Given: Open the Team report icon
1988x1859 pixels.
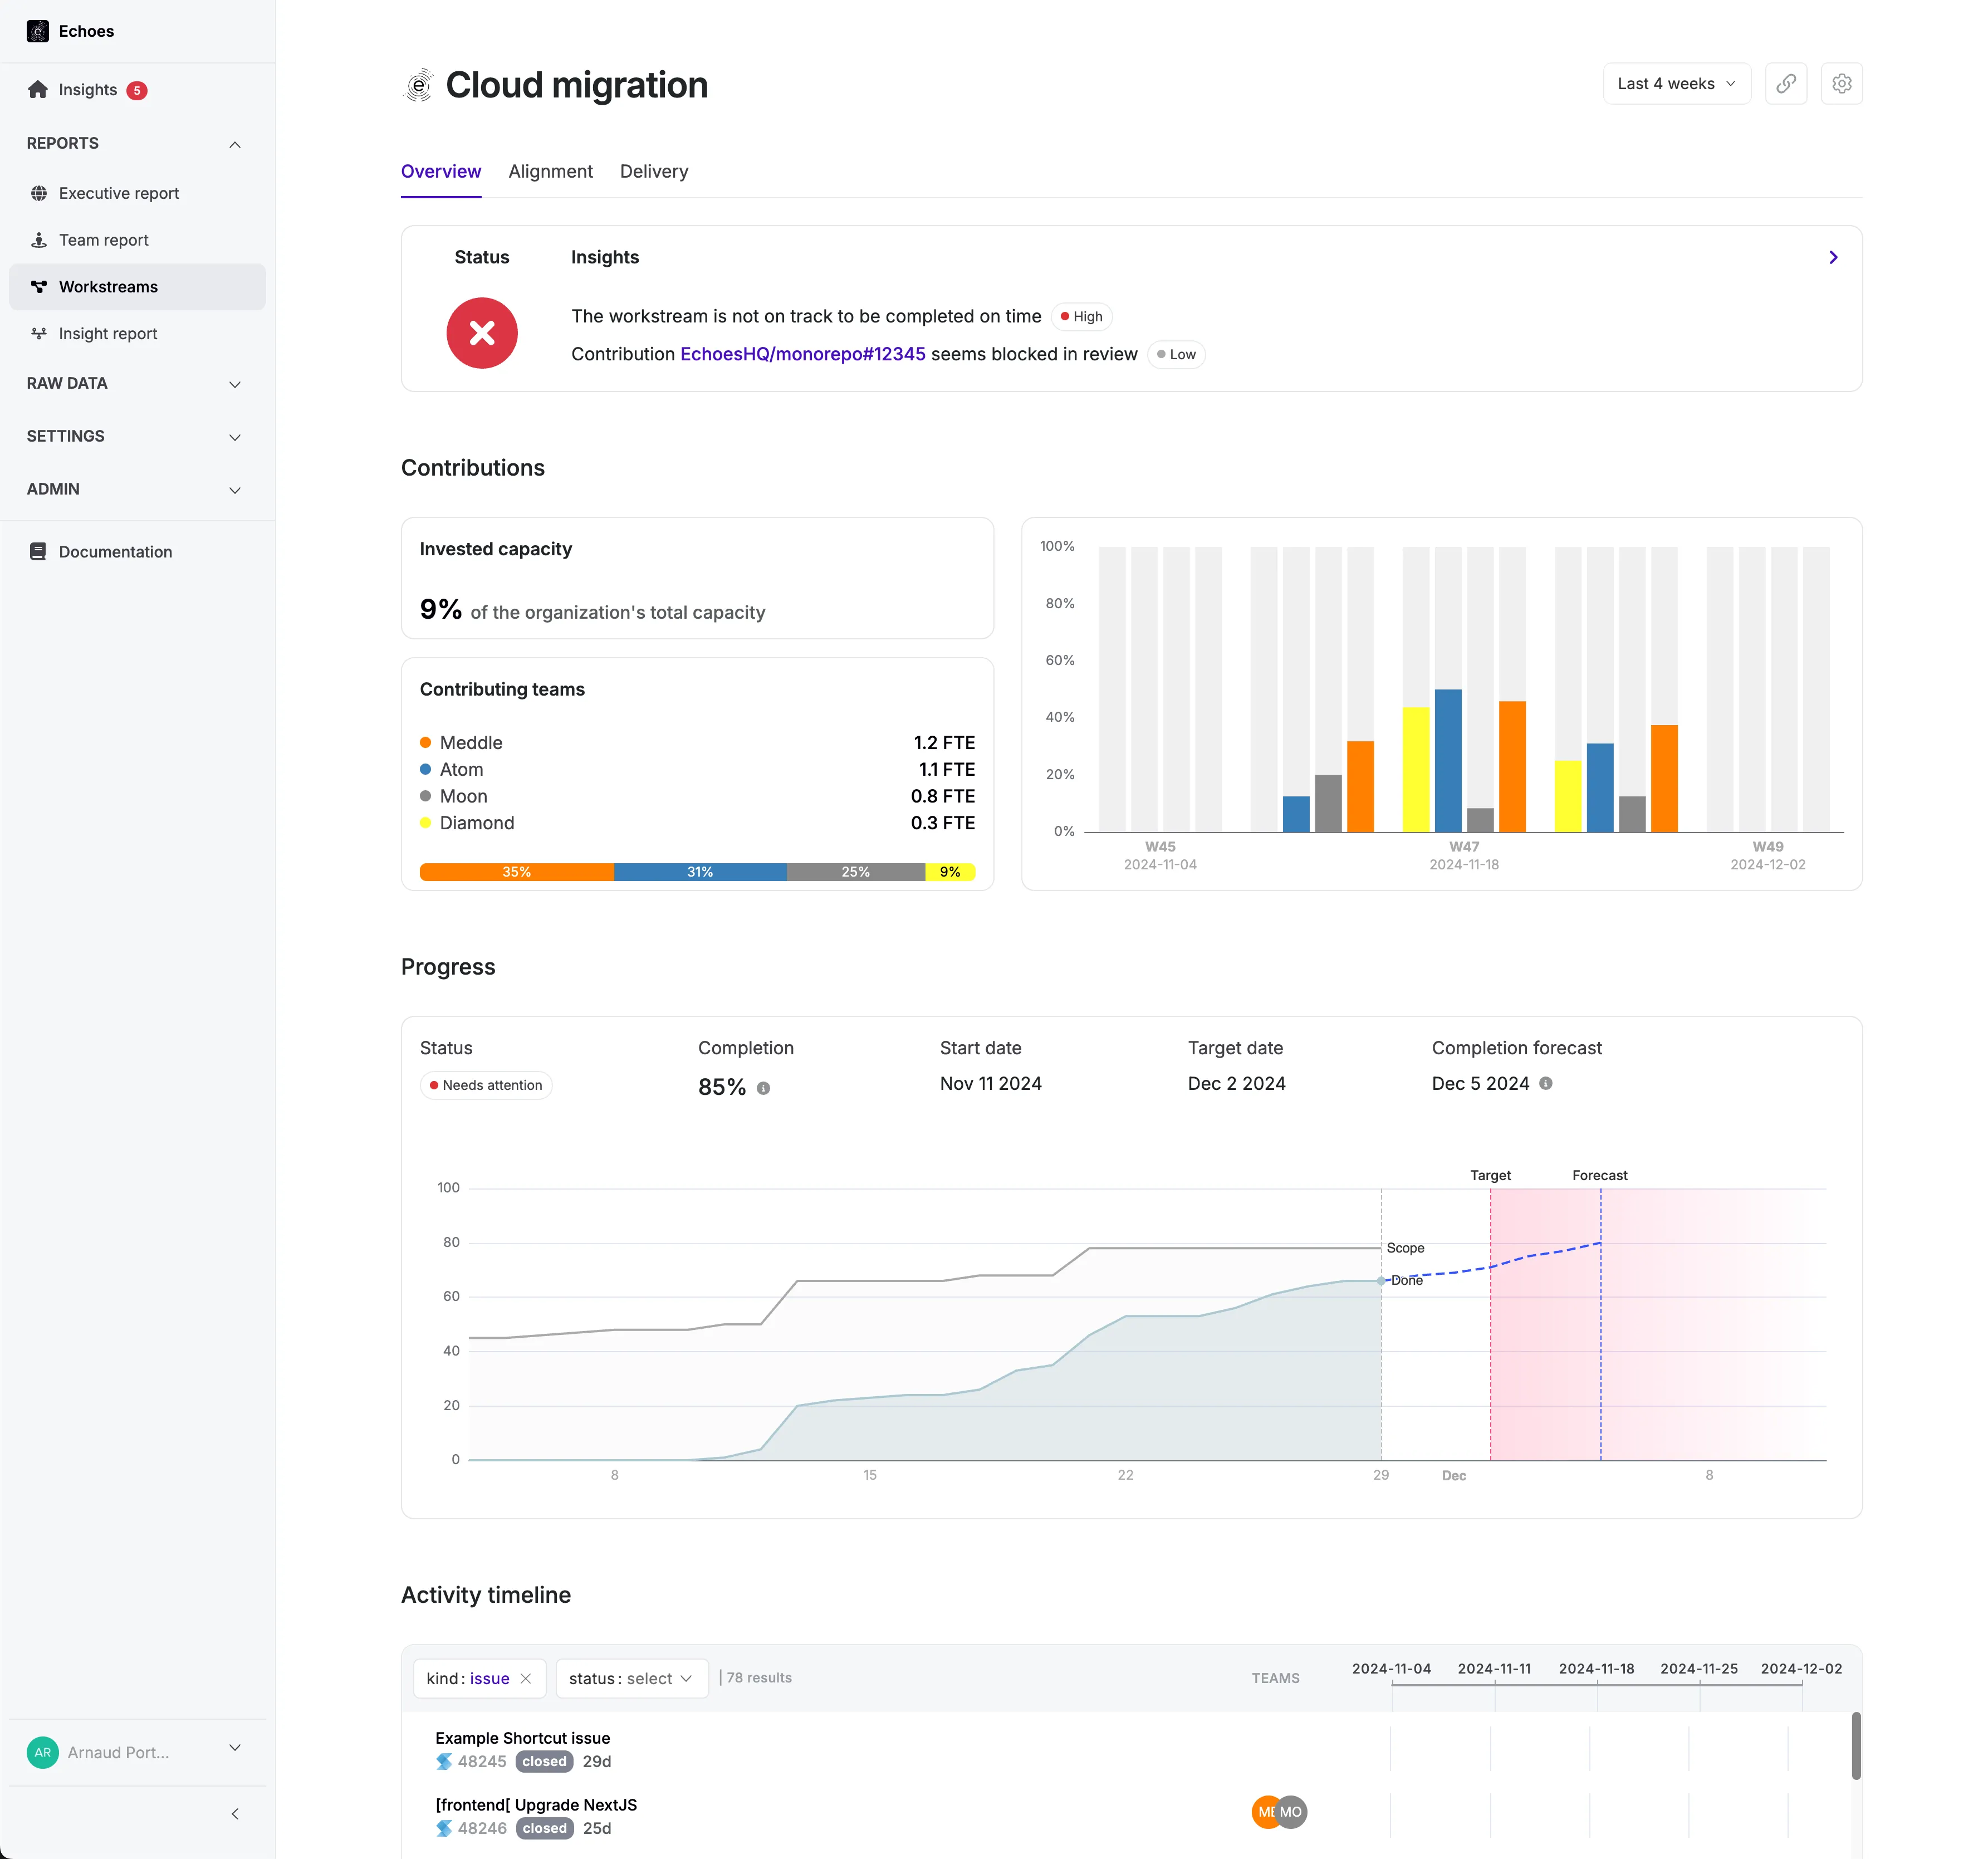Looking at the screenshot, I should pyautogui.click(x=39, y=240).
